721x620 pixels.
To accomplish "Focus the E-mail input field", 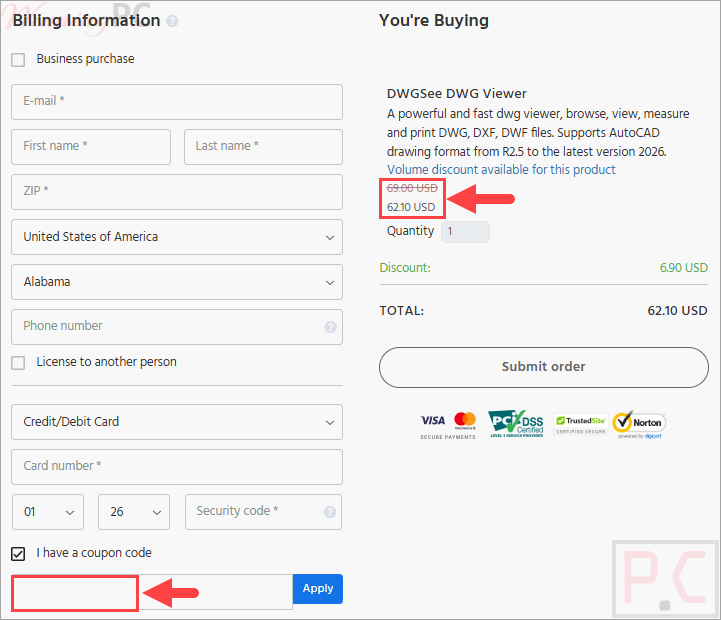I will click(x=177, y=102).
